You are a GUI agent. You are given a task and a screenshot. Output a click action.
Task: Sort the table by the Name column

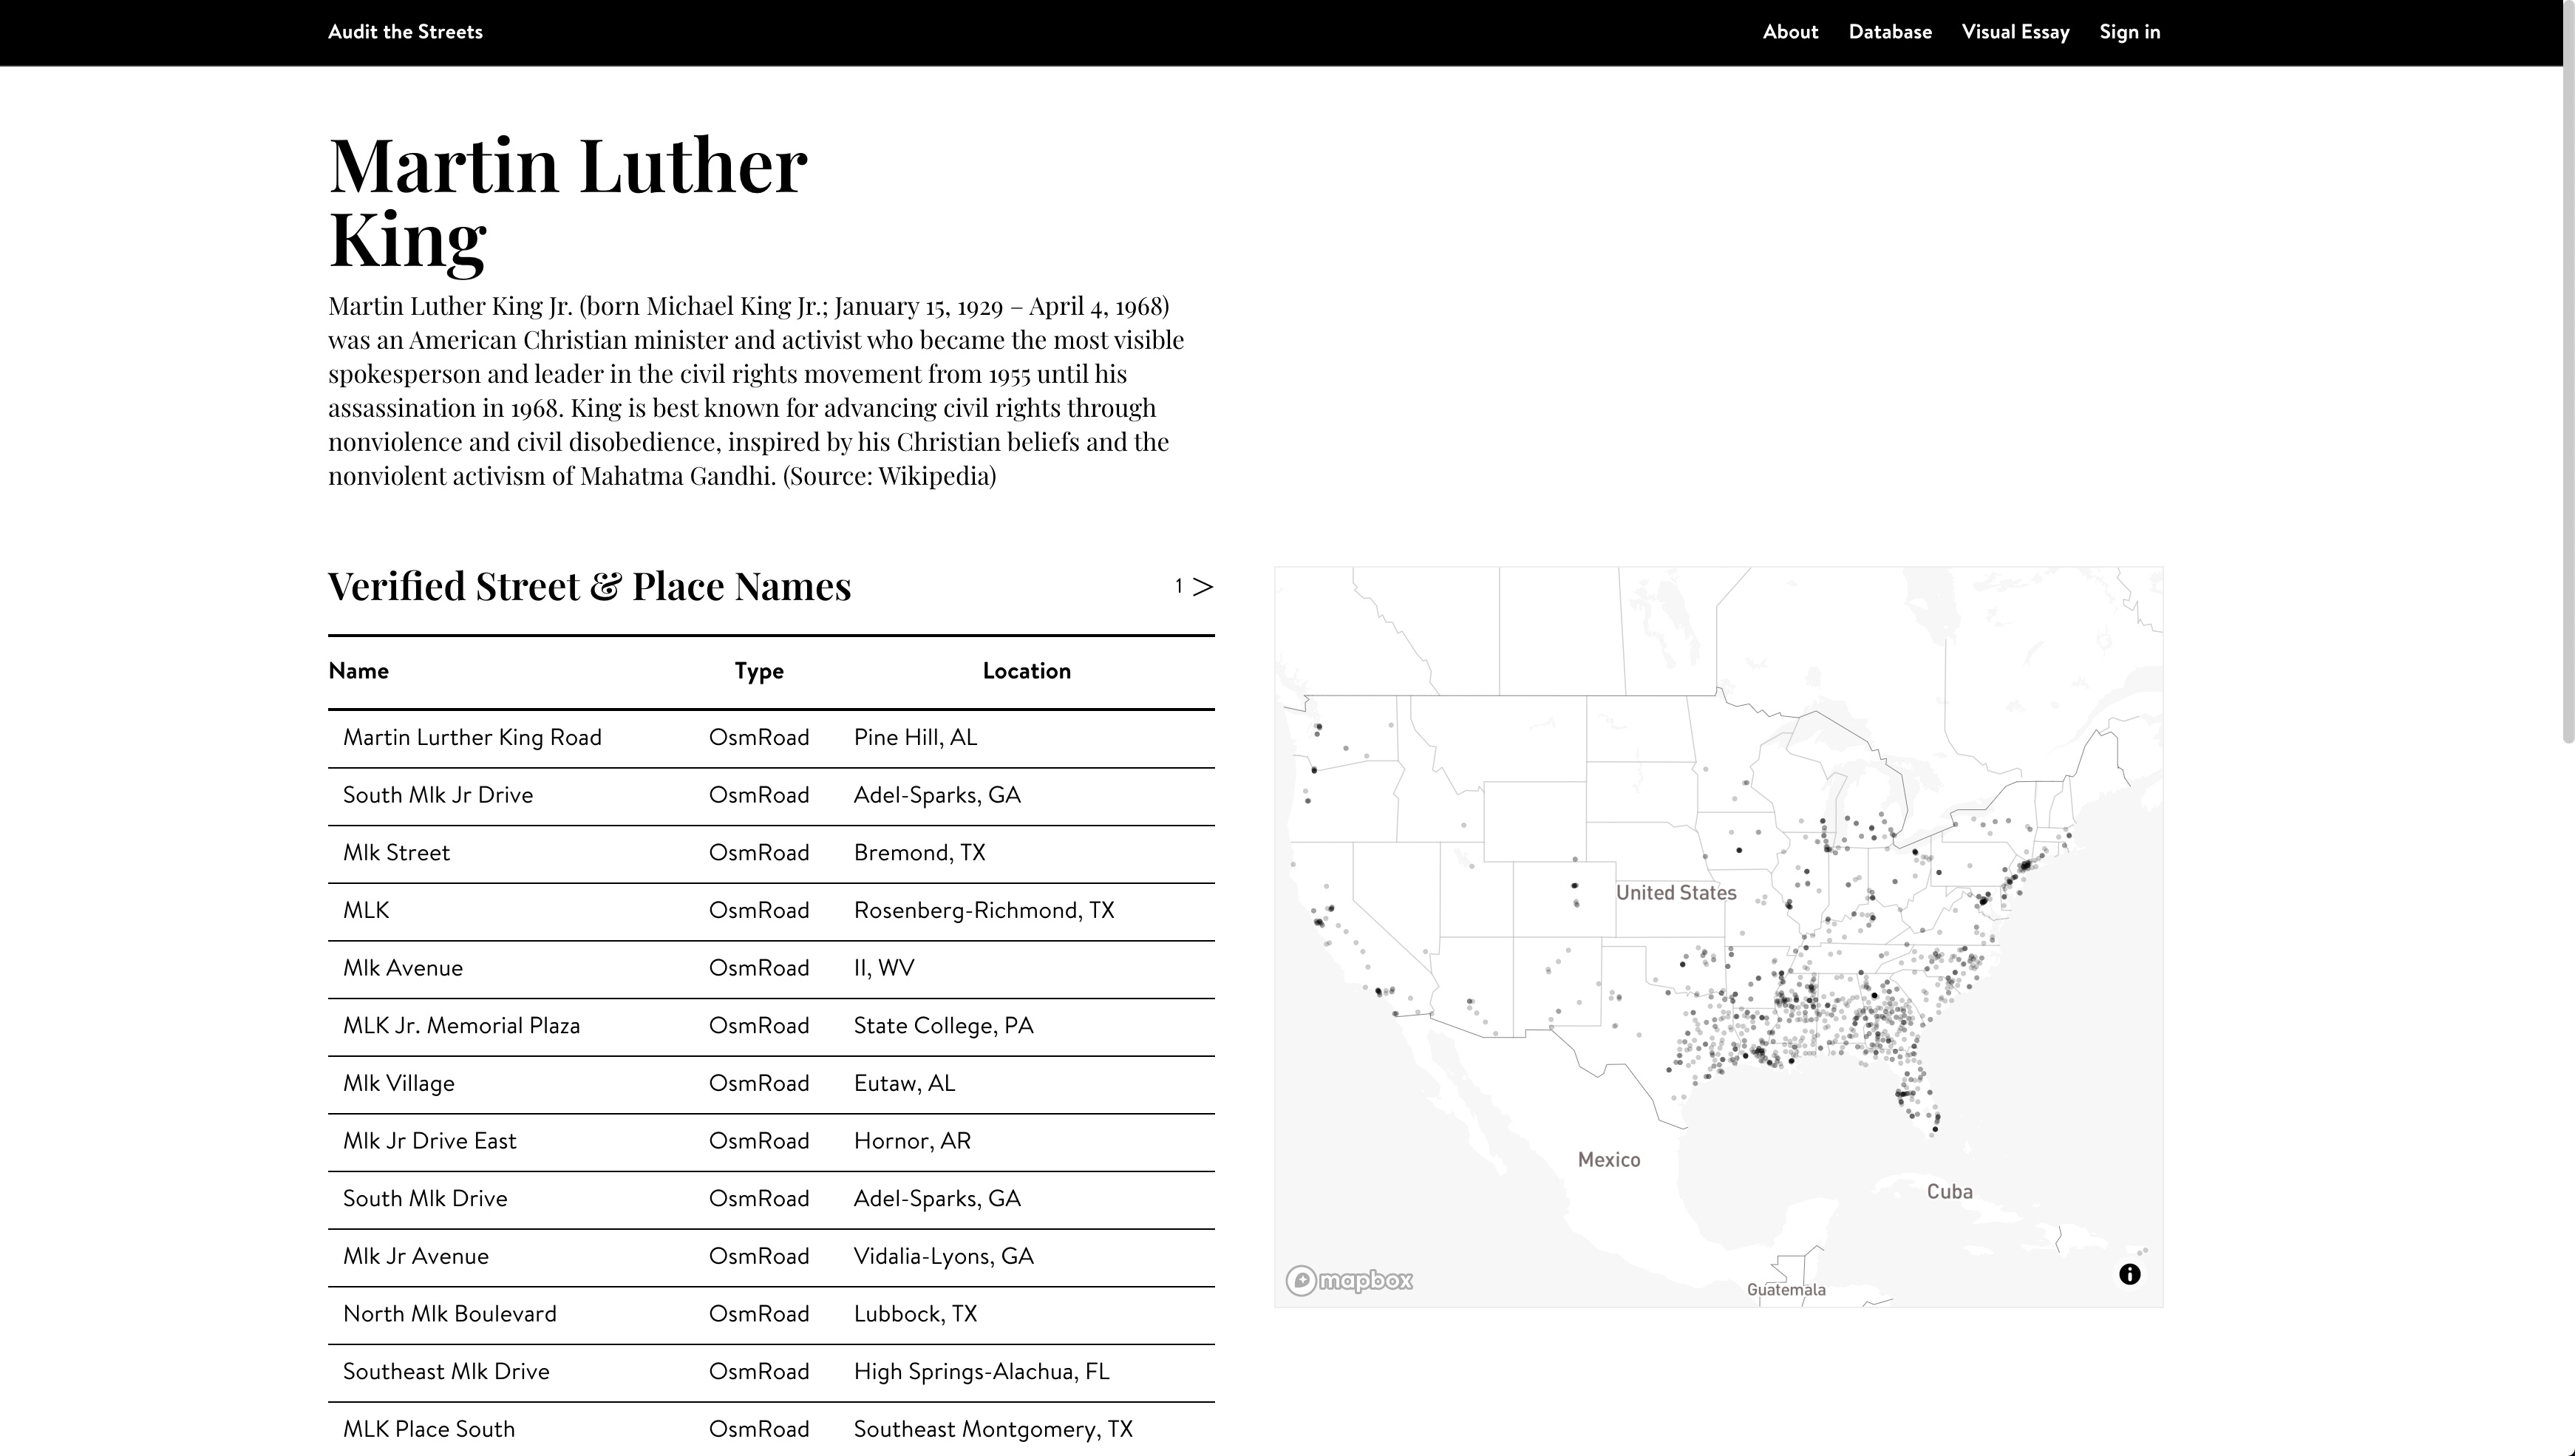tap(358, 671)
